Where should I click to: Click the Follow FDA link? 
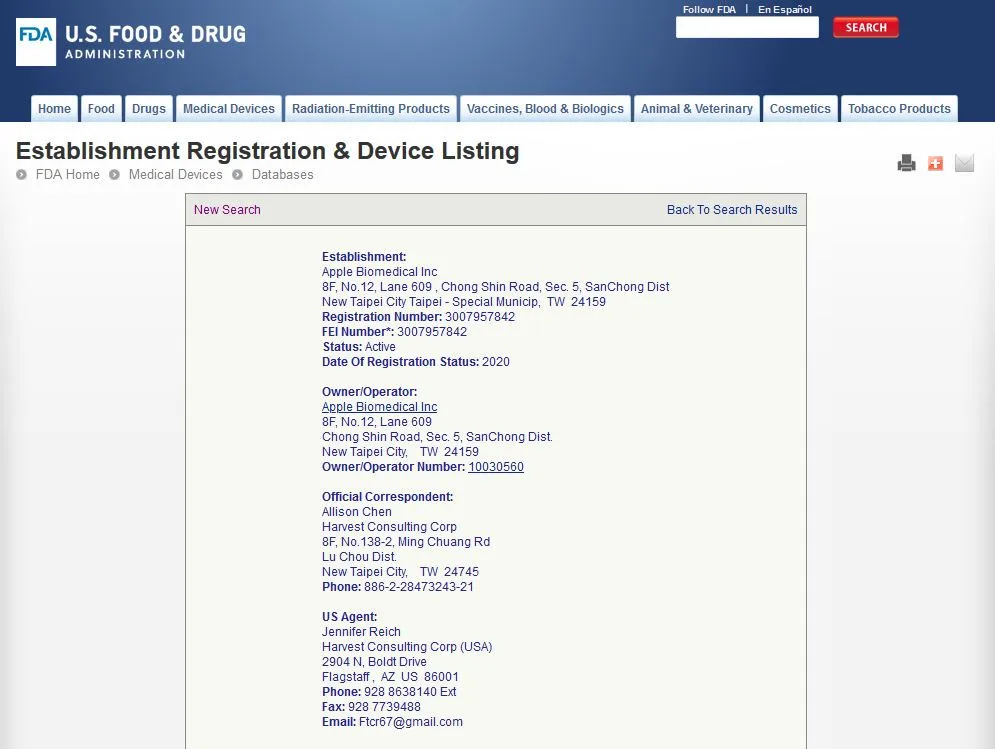click(709, 10)
